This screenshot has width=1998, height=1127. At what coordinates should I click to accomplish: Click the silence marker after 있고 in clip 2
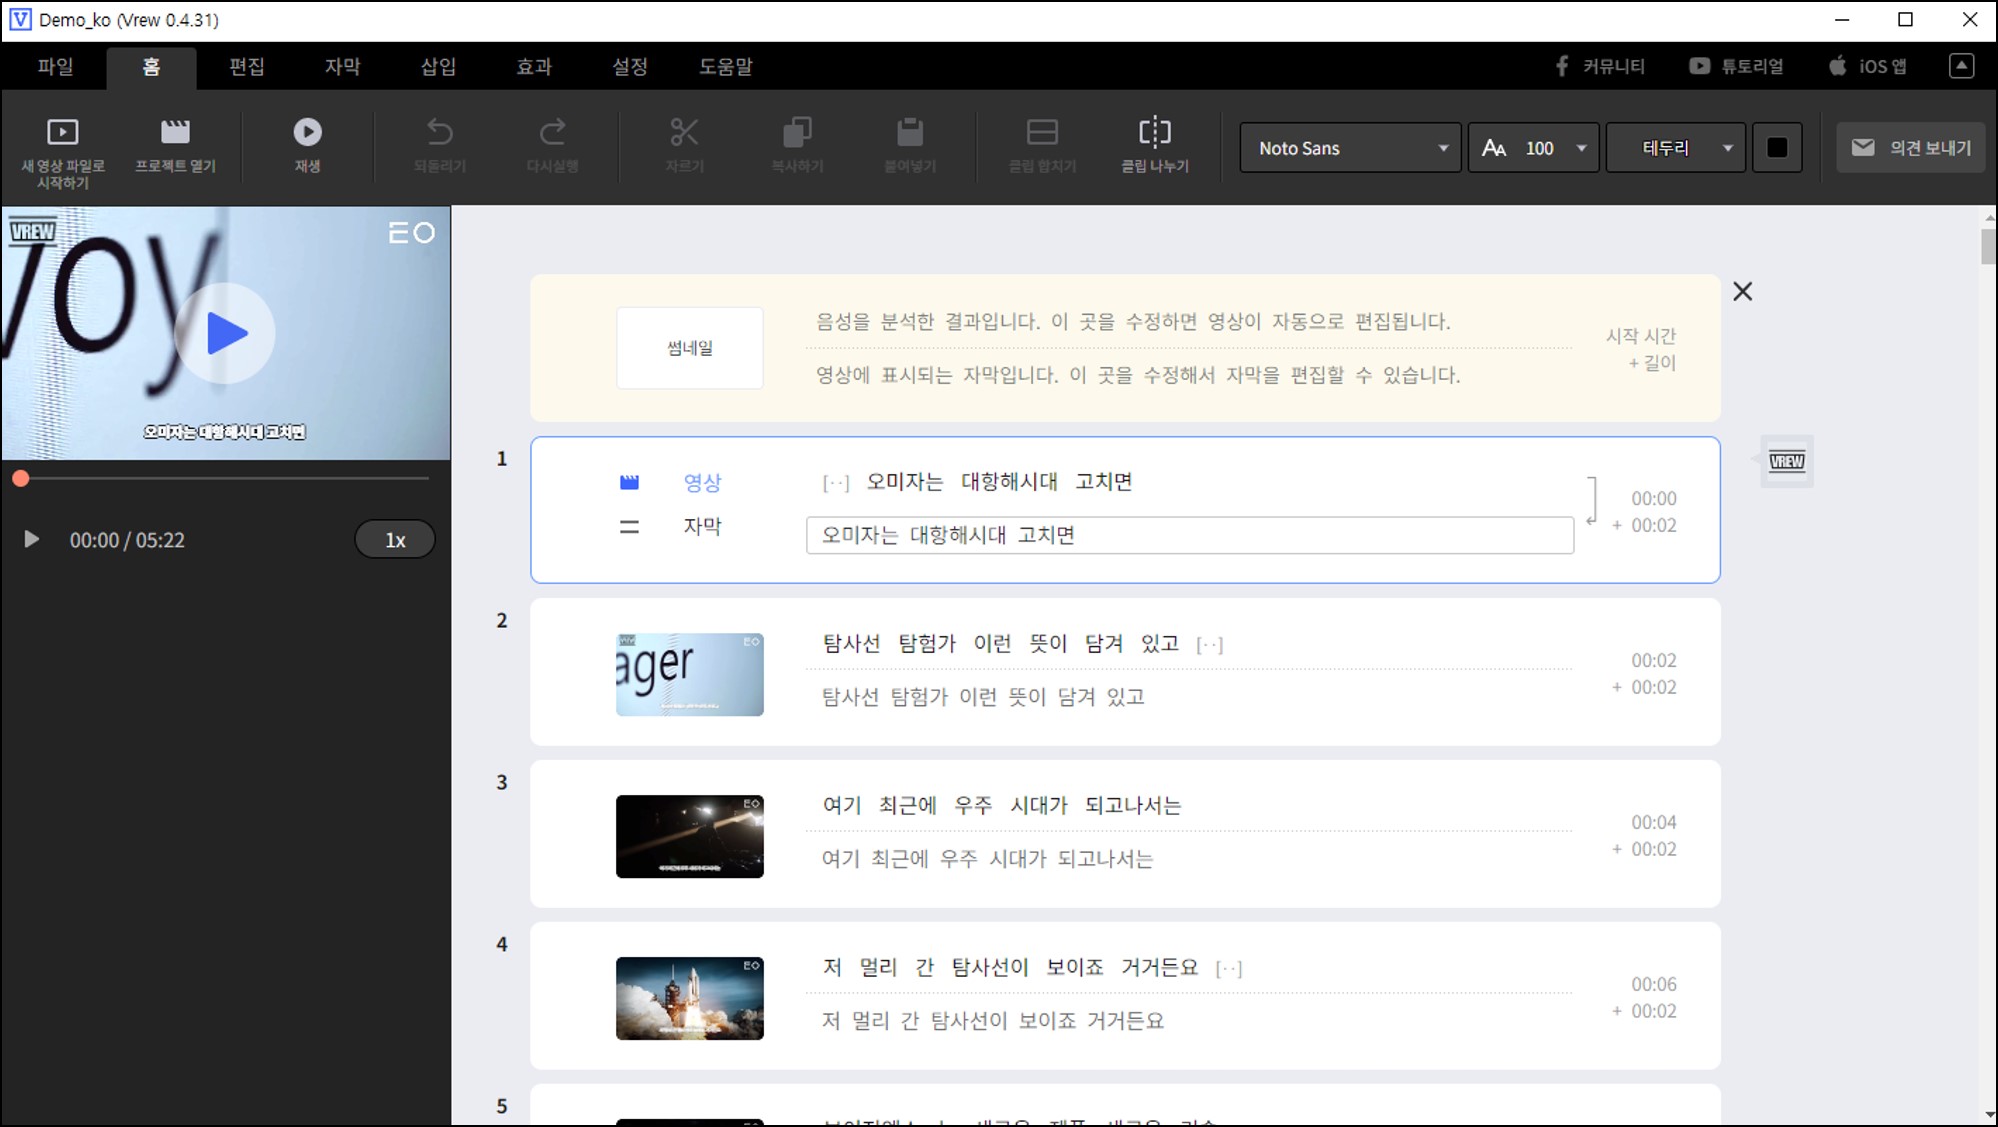1210,645
